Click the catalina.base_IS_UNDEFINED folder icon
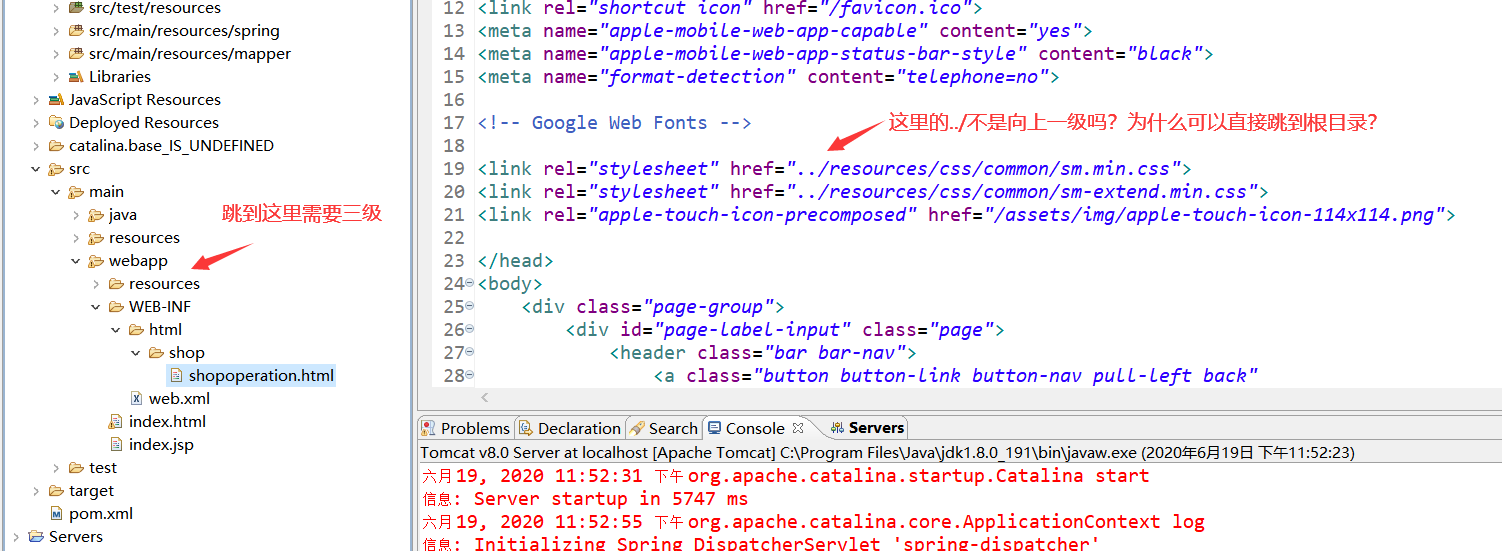The height and width of the screenshot is (551, 1502). 56,146
